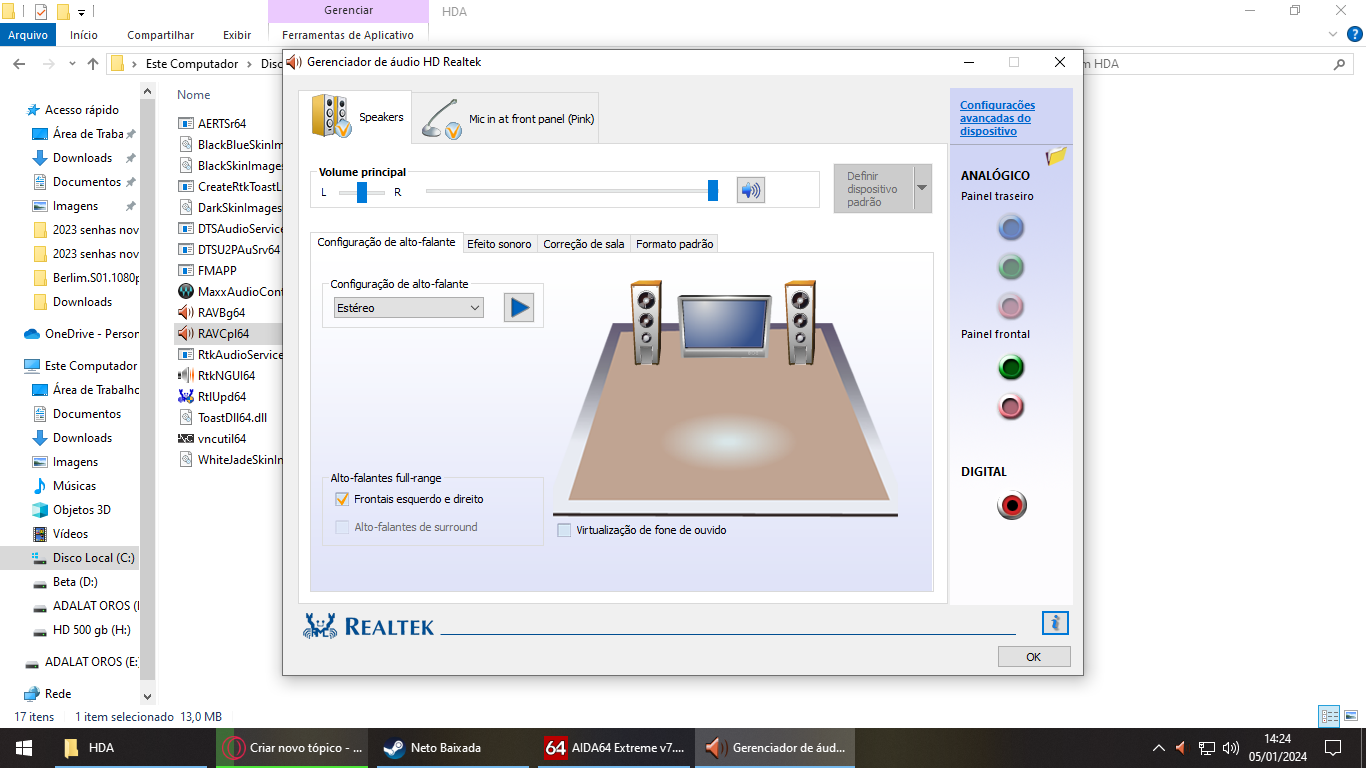Switch Explorer to details view button
Viewport: 1366px width, 768px height.
[x=1329, y=716]
